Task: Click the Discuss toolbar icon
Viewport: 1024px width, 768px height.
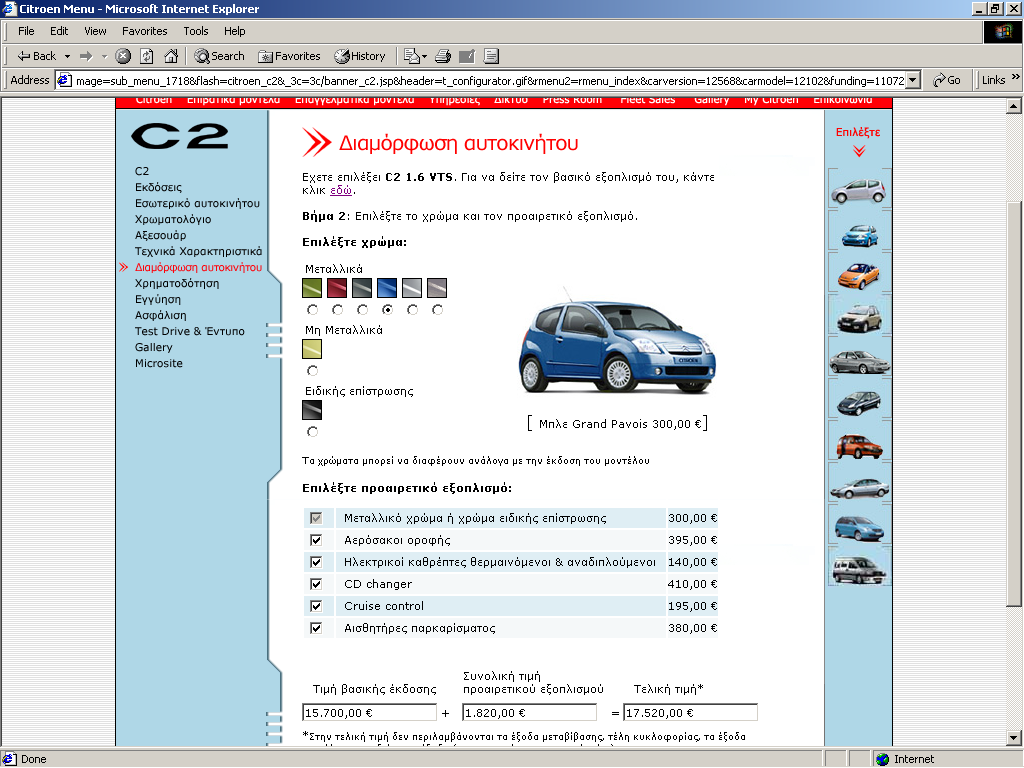Action: (x=491, y=56)
